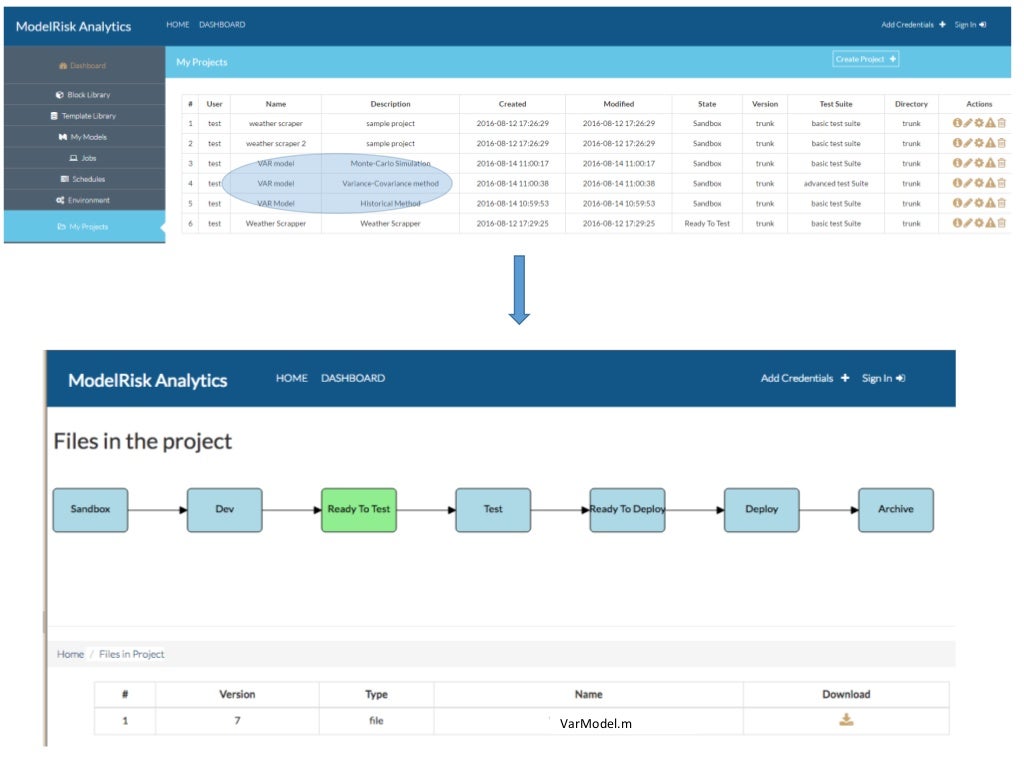The image size is (1024, 768).
Task: Show info for the Monte-Carlo Simulation project
Action: [957, 163]
